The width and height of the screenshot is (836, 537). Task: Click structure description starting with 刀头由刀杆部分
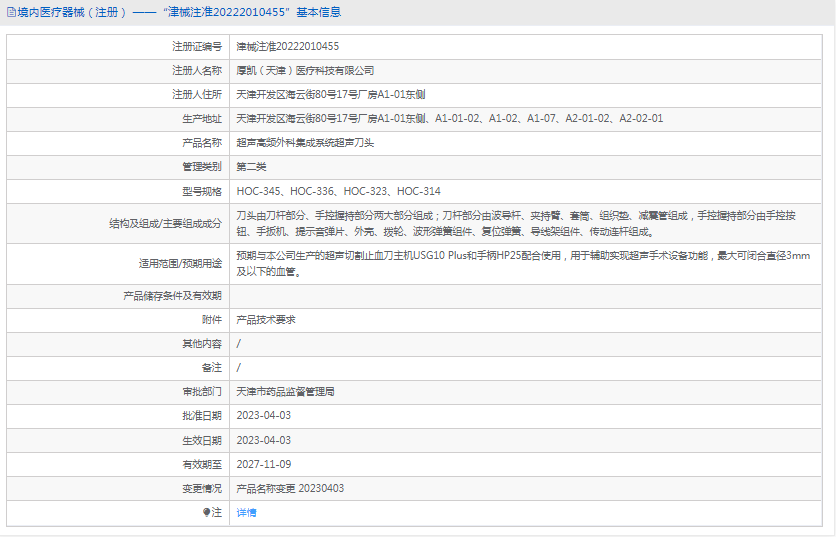pyautogui.click(x=516, y=223)
